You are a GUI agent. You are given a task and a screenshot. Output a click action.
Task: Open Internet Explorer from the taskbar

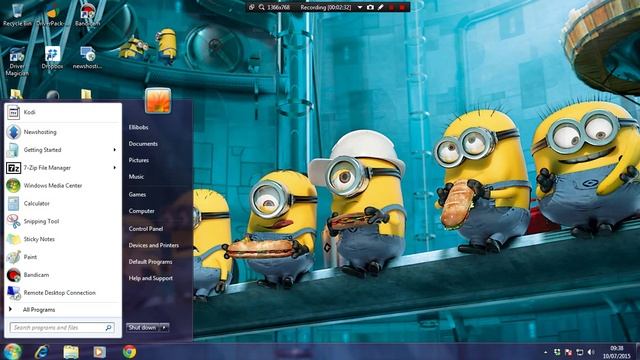coord(42,352)
